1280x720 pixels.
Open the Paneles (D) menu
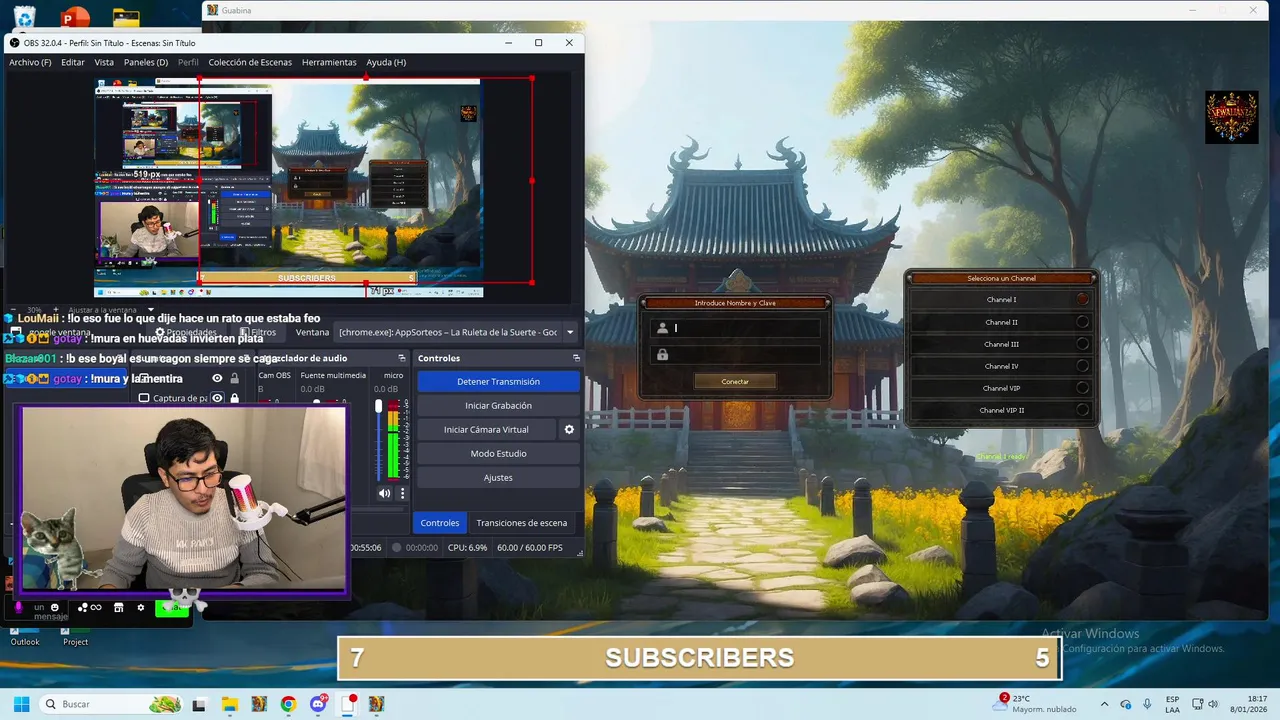[146, 62]
